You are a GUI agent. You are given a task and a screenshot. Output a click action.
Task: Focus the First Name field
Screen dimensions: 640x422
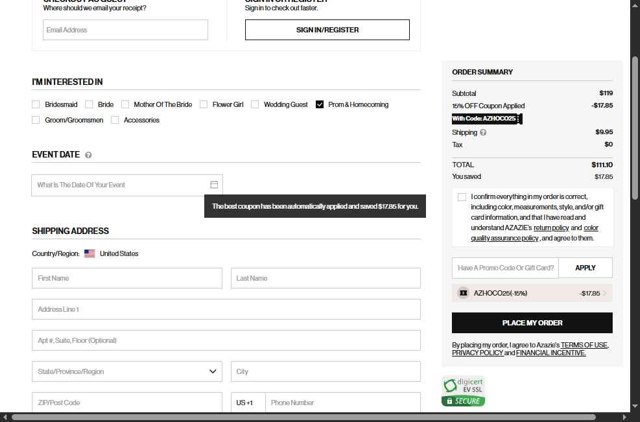127,278
